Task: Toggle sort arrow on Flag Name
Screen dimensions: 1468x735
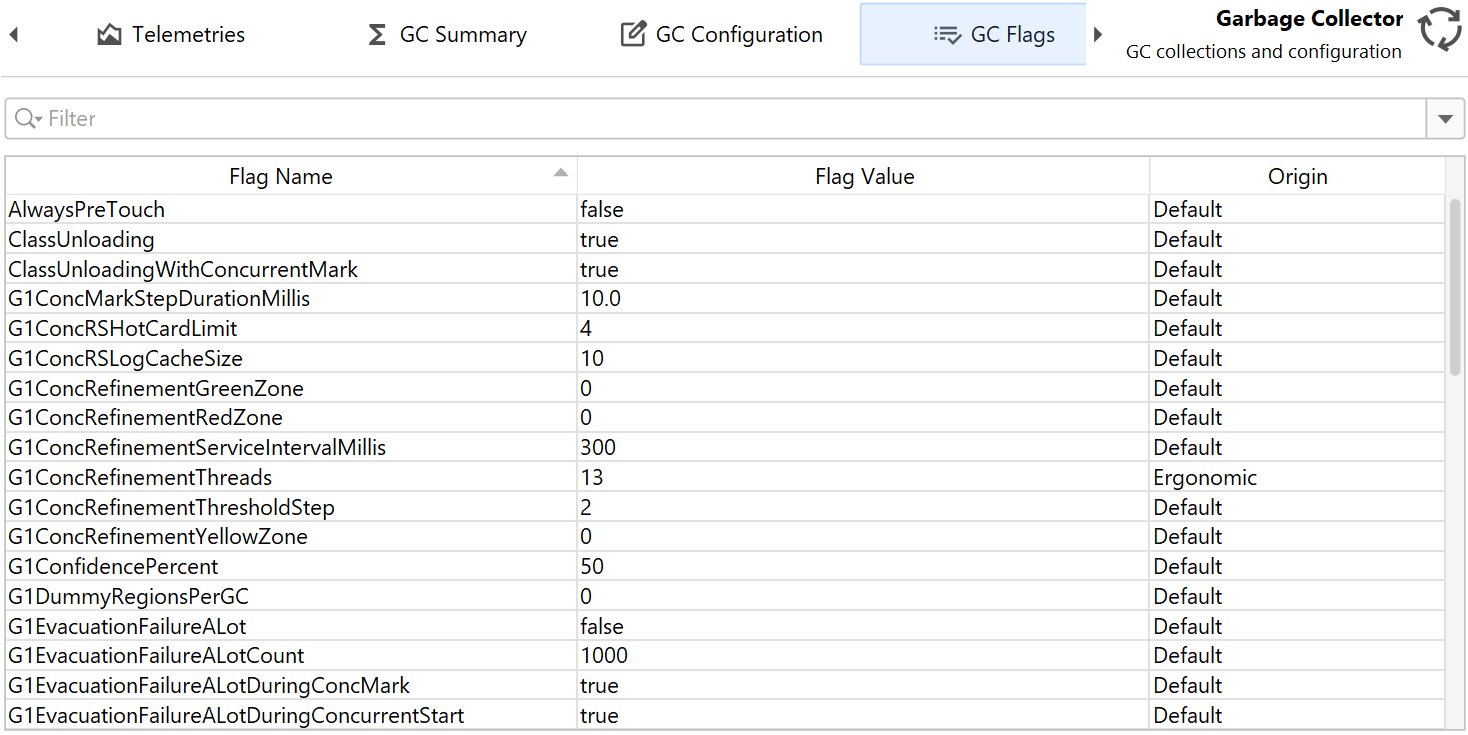Action: pos(561,173)
